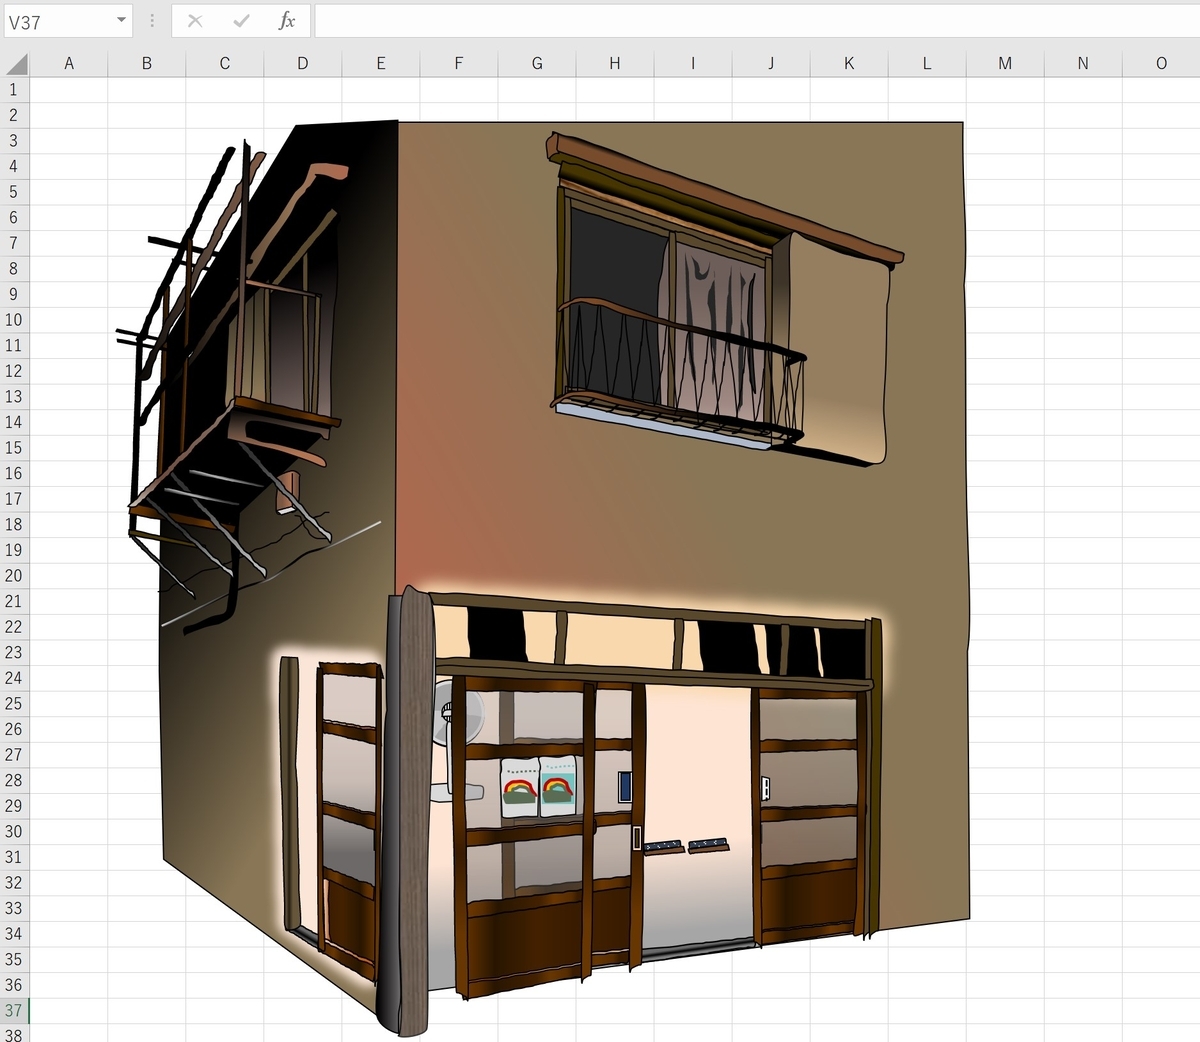This screenshot has width=1200, height=1042.
Task: Select column N by its header
Action: pos(1083,64)
